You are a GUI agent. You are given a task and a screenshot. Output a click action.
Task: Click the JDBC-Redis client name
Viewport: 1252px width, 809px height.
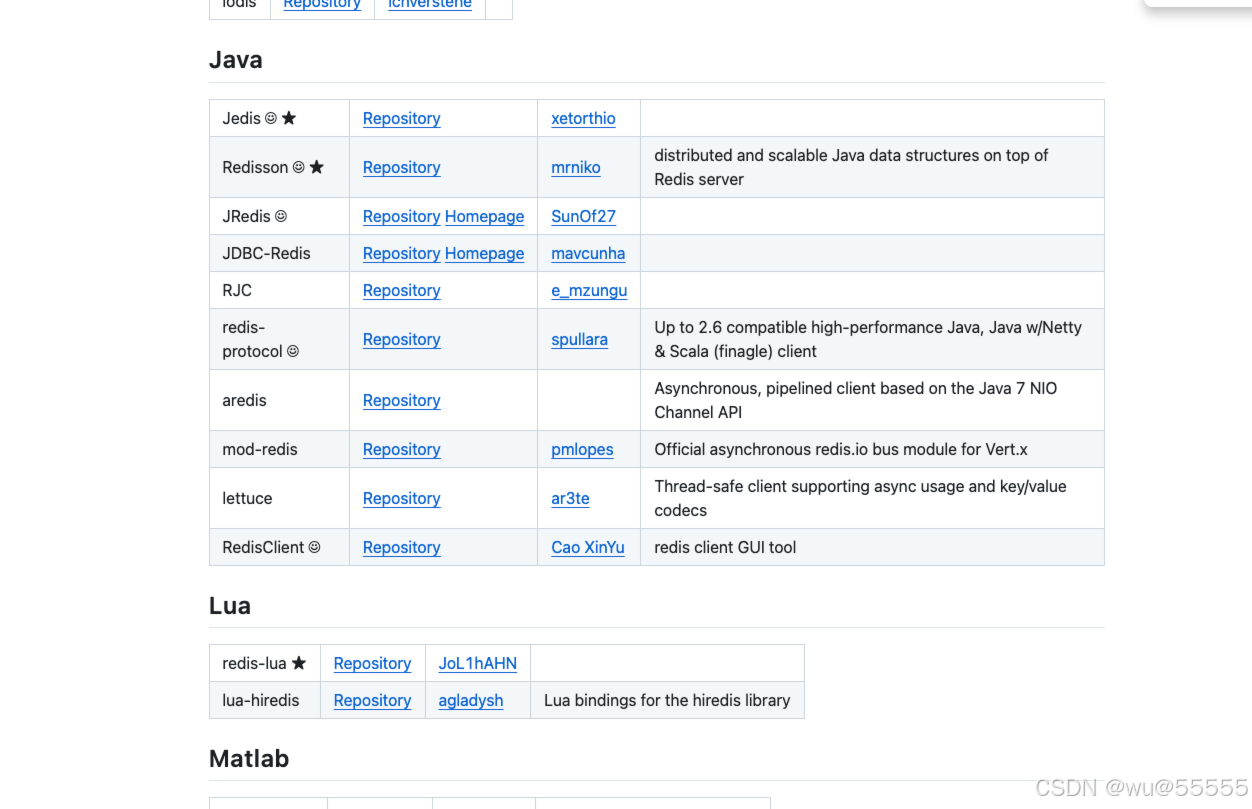pyautogui.click(x=266, y=253)
